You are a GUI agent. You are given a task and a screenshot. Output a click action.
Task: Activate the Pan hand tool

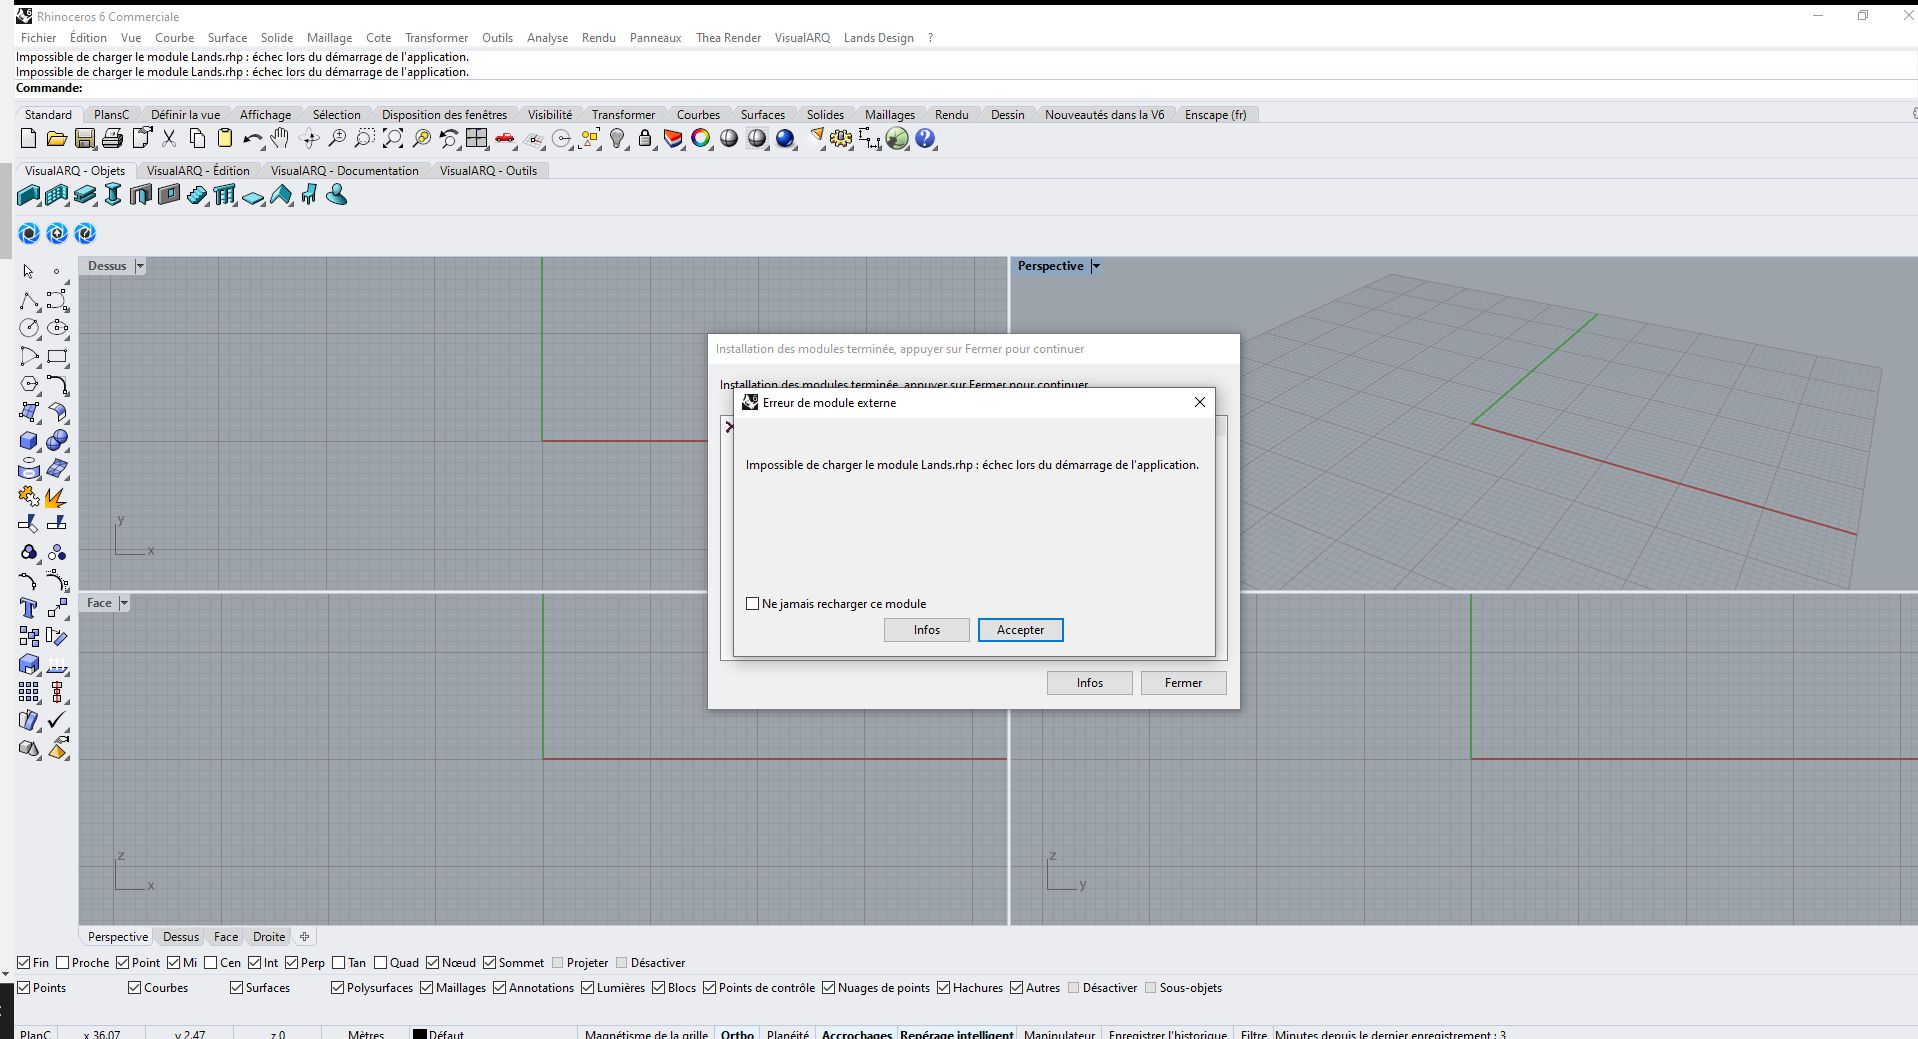pos(281,139)
